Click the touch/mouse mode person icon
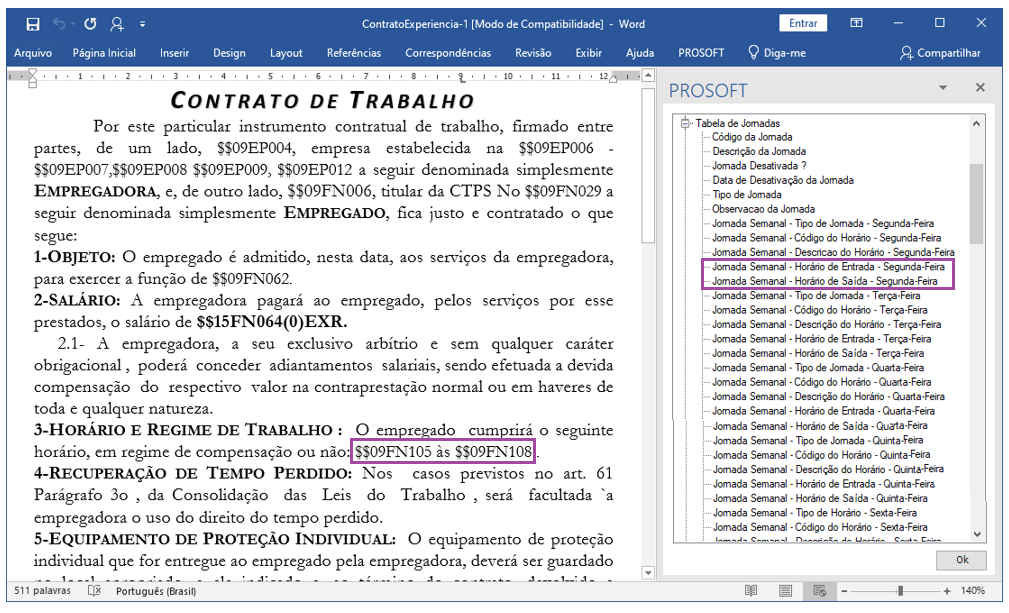This screenshot has width=1009, height=613. tap(116, 24)
